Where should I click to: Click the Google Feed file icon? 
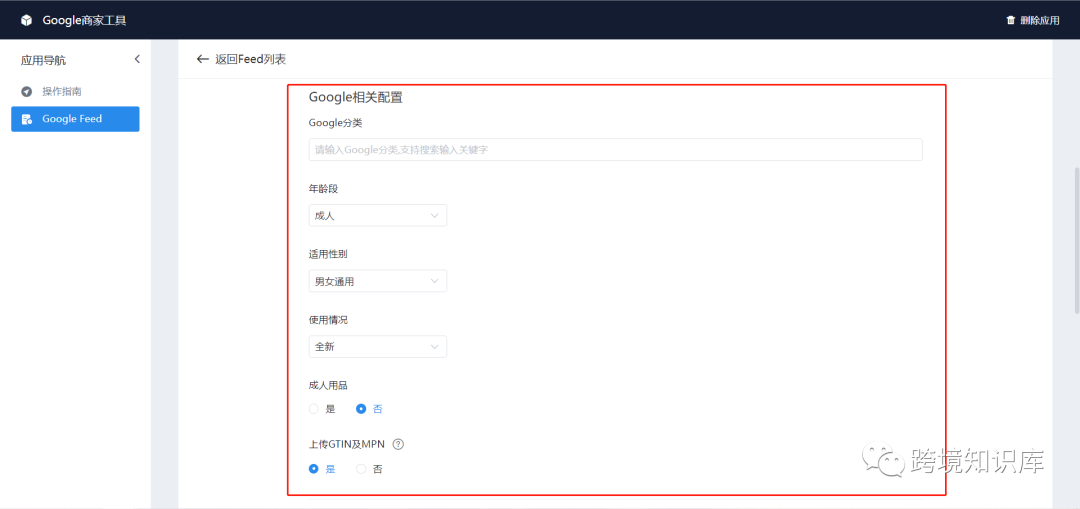[27, 119]
